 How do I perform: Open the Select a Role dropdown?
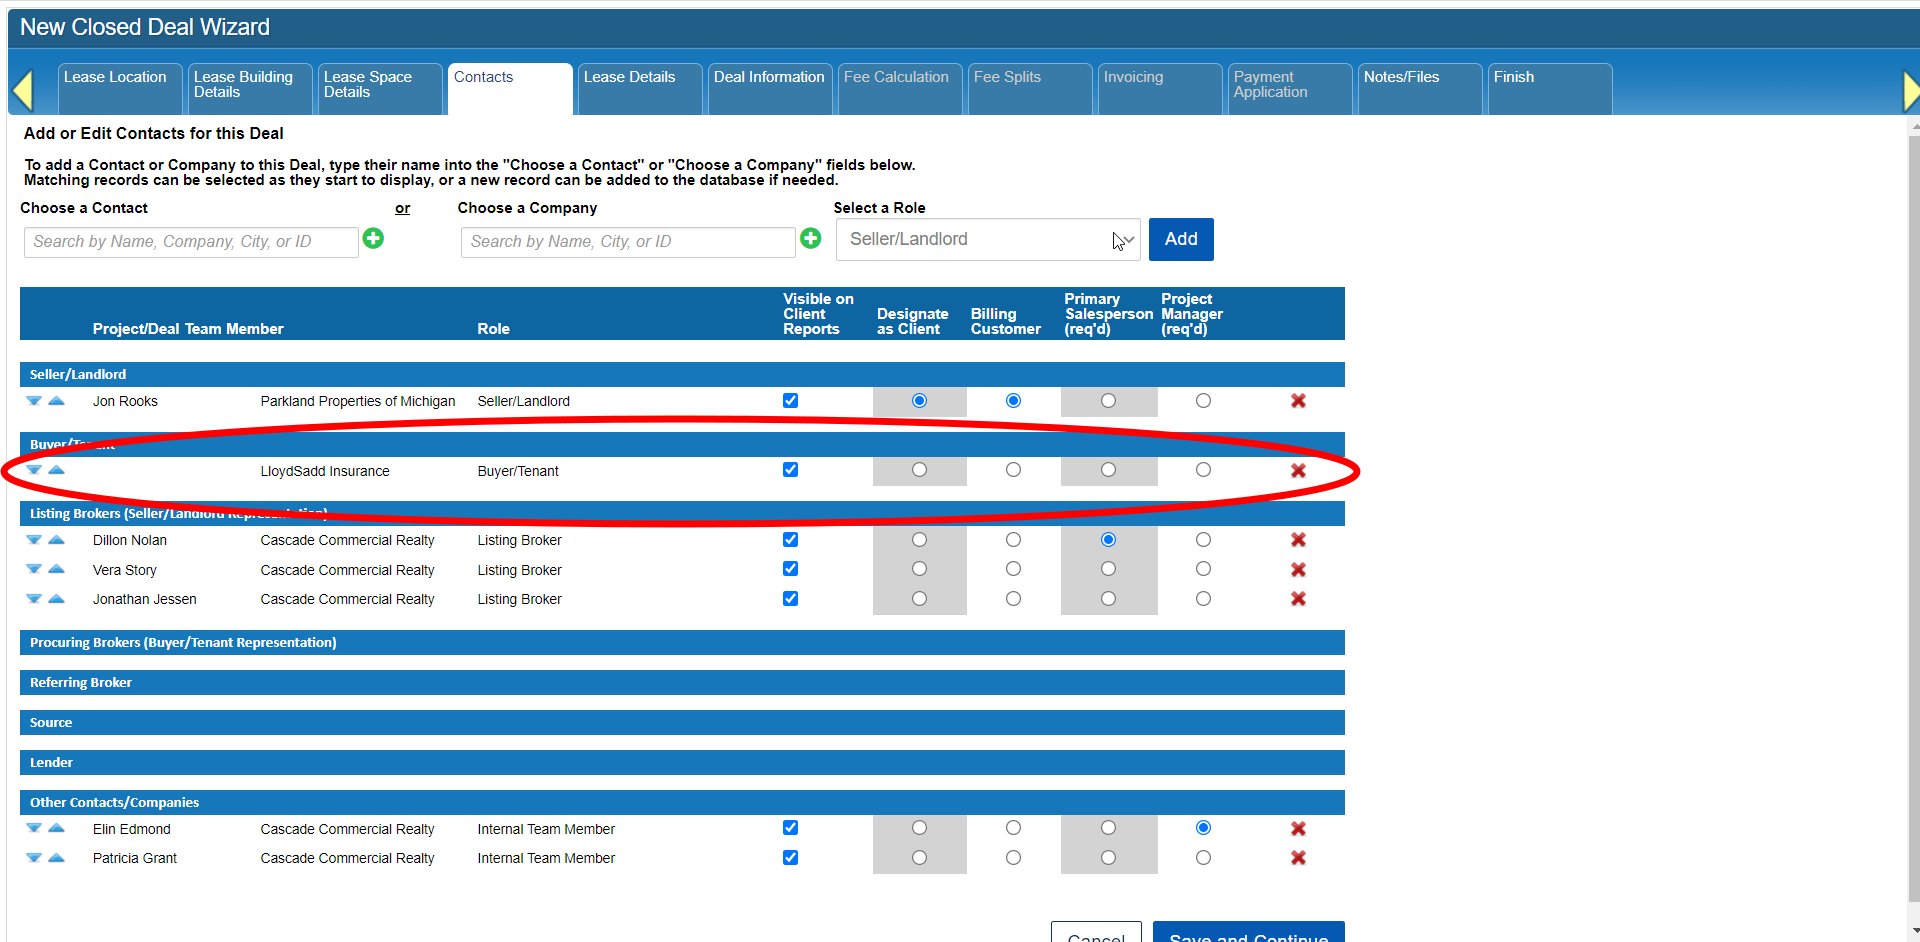(x=988, y=239)
